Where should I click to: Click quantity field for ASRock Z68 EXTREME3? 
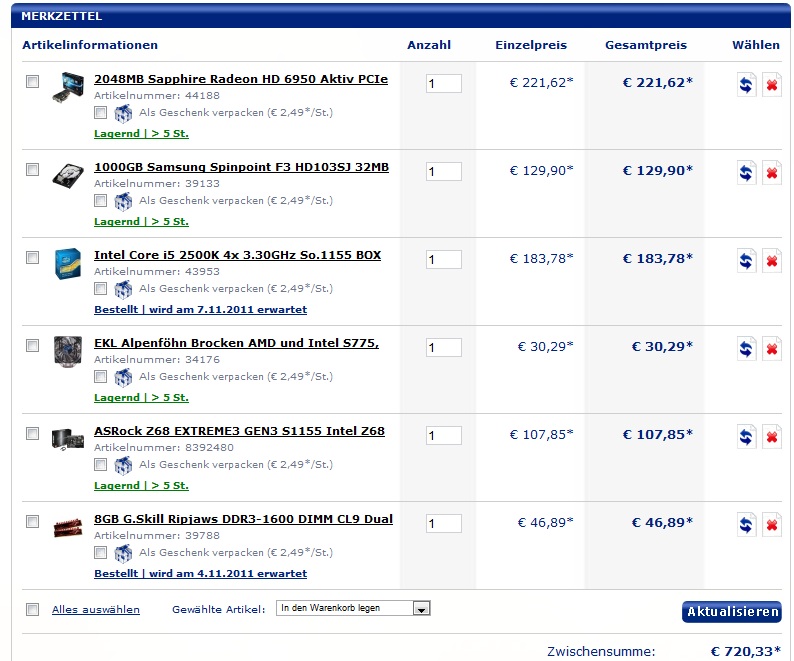coord(444,436)
